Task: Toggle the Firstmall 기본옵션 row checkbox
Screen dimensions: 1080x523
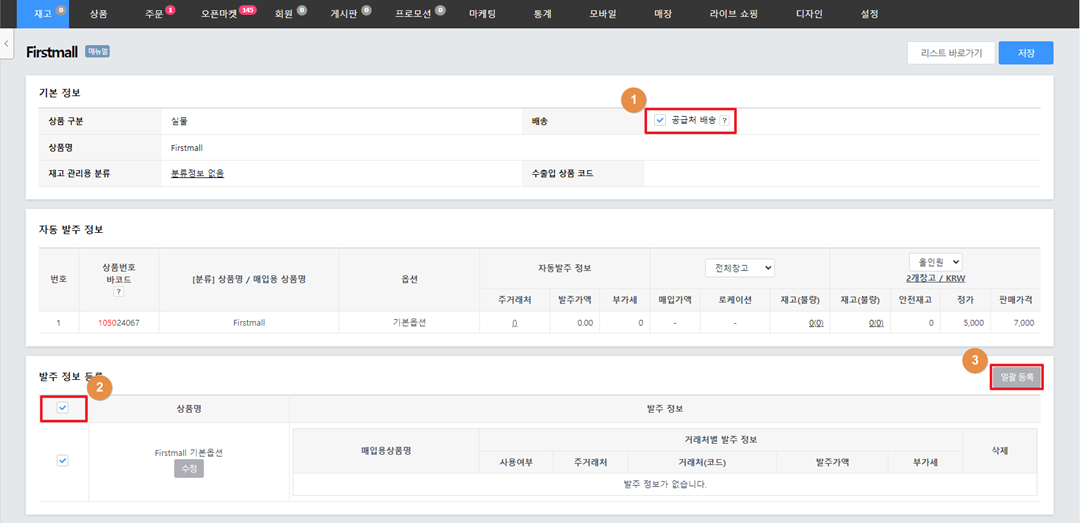Action: pos(63,461)
